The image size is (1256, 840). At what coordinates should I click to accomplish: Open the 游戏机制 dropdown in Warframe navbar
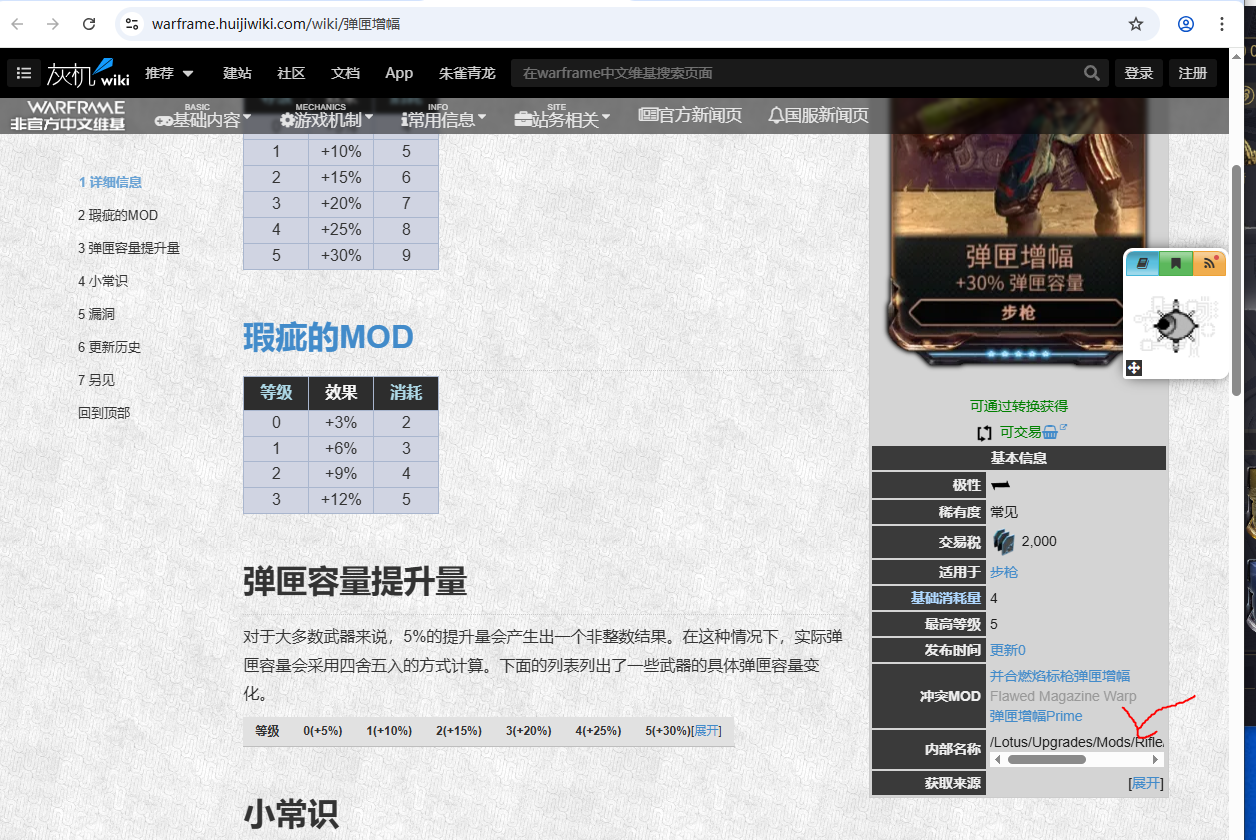(x=327, y=119)
